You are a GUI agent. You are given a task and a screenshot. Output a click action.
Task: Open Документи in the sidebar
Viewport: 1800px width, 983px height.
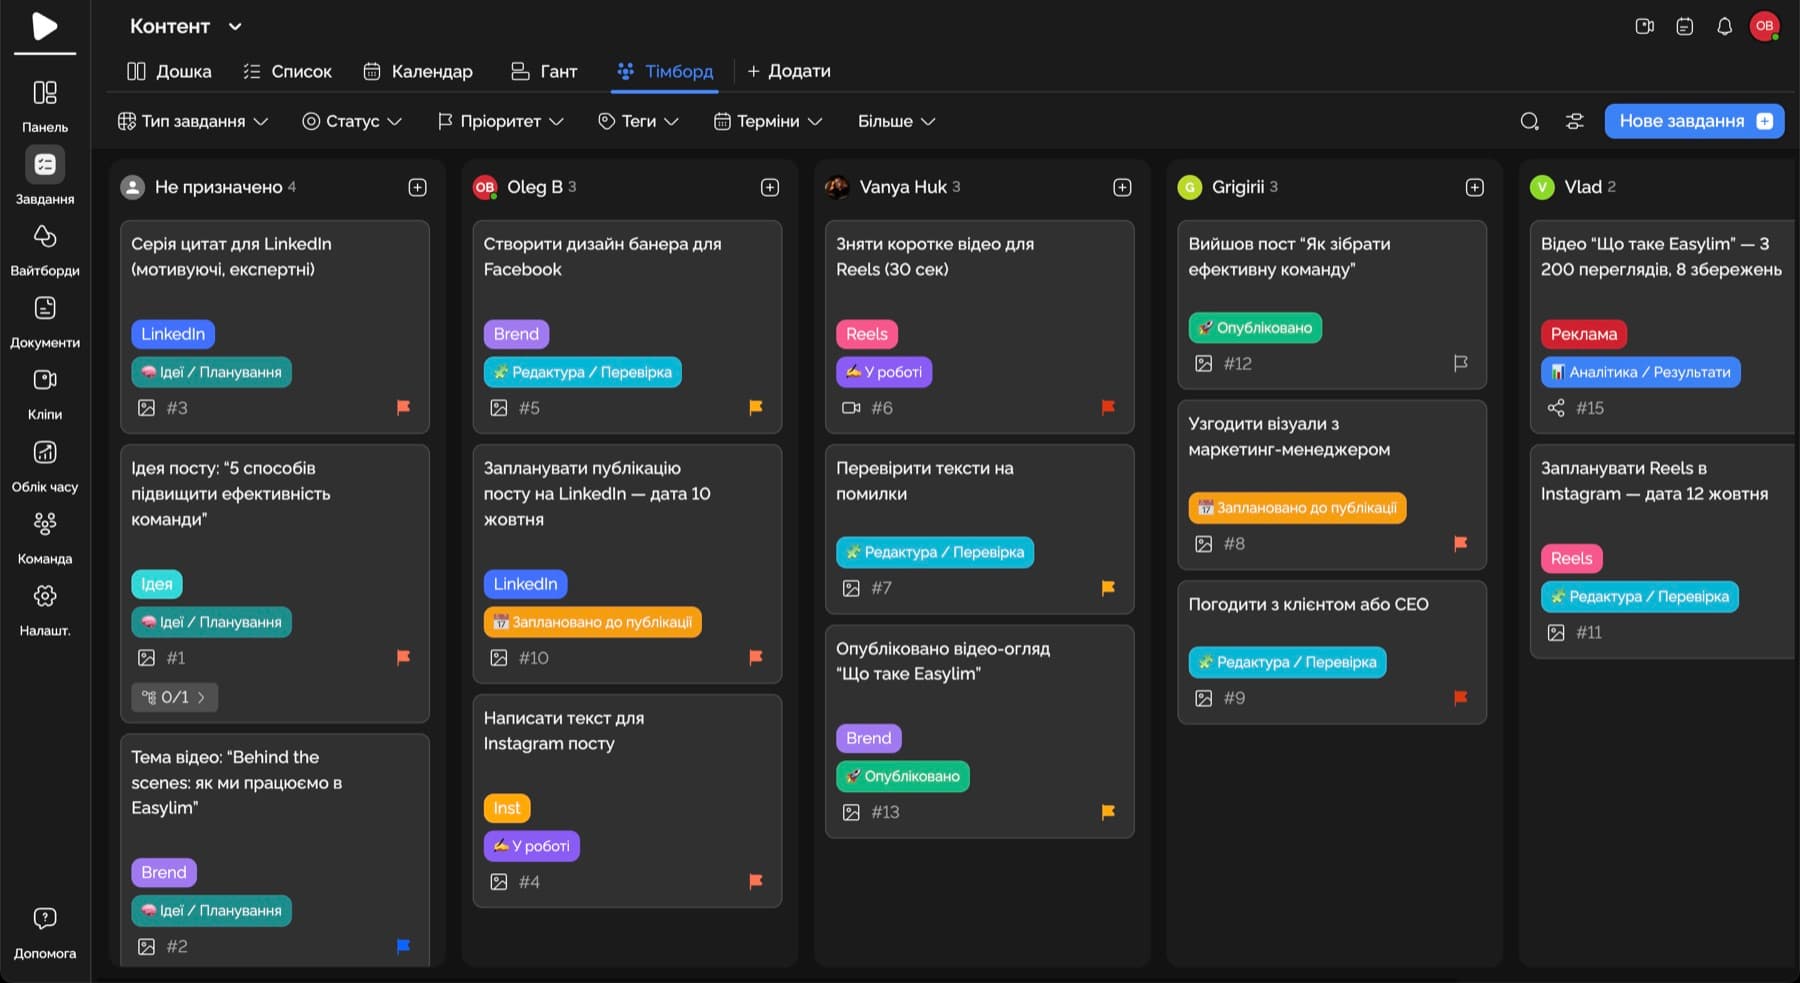click(x=45, y=322)
